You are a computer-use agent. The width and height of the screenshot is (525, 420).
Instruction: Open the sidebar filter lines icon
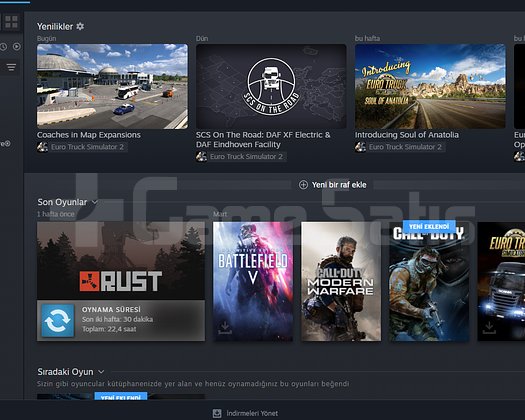tap(11, 67)
